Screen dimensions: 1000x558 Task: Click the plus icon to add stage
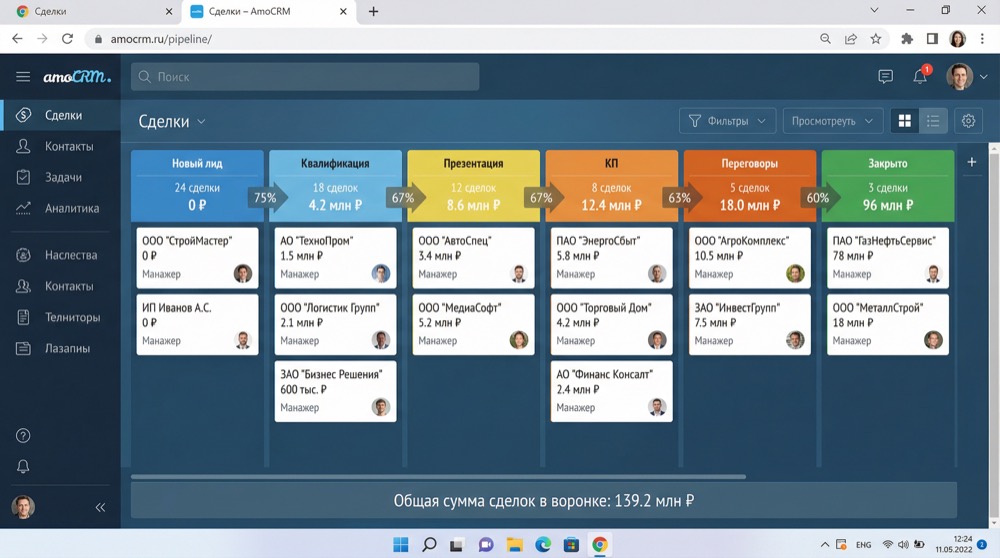coord(971,162)
